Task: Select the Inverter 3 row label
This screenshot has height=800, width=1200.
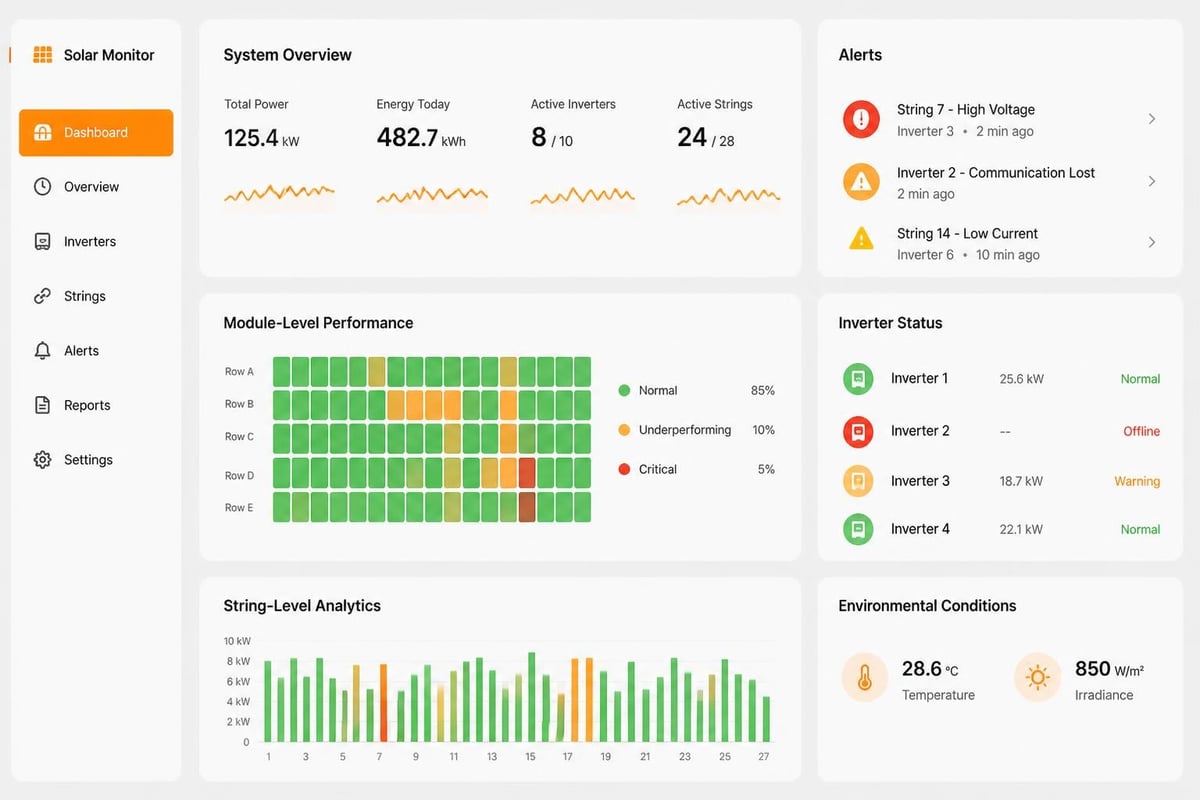Action: tap(920, 481)
